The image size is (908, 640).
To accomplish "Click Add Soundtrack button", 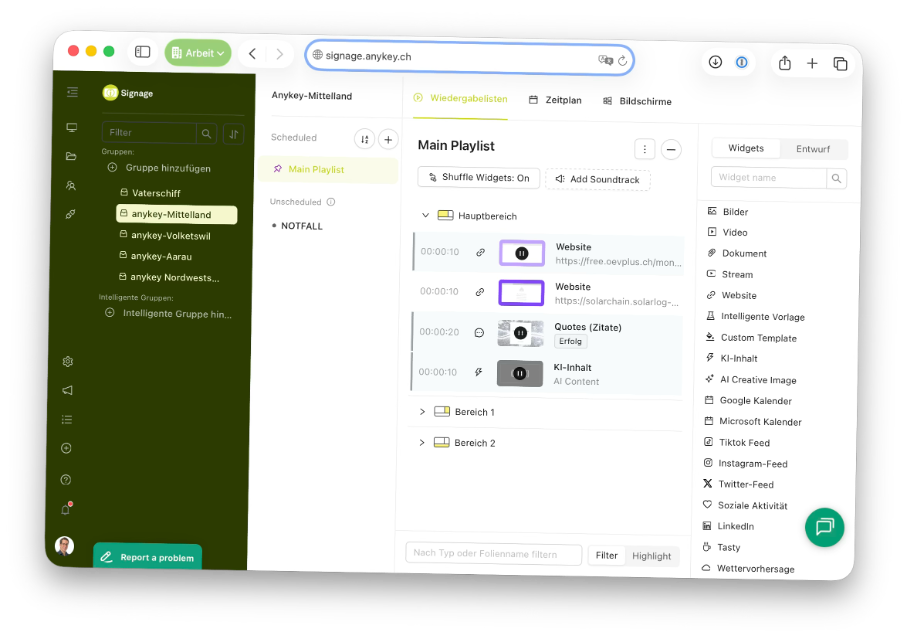I will point(597,179).
